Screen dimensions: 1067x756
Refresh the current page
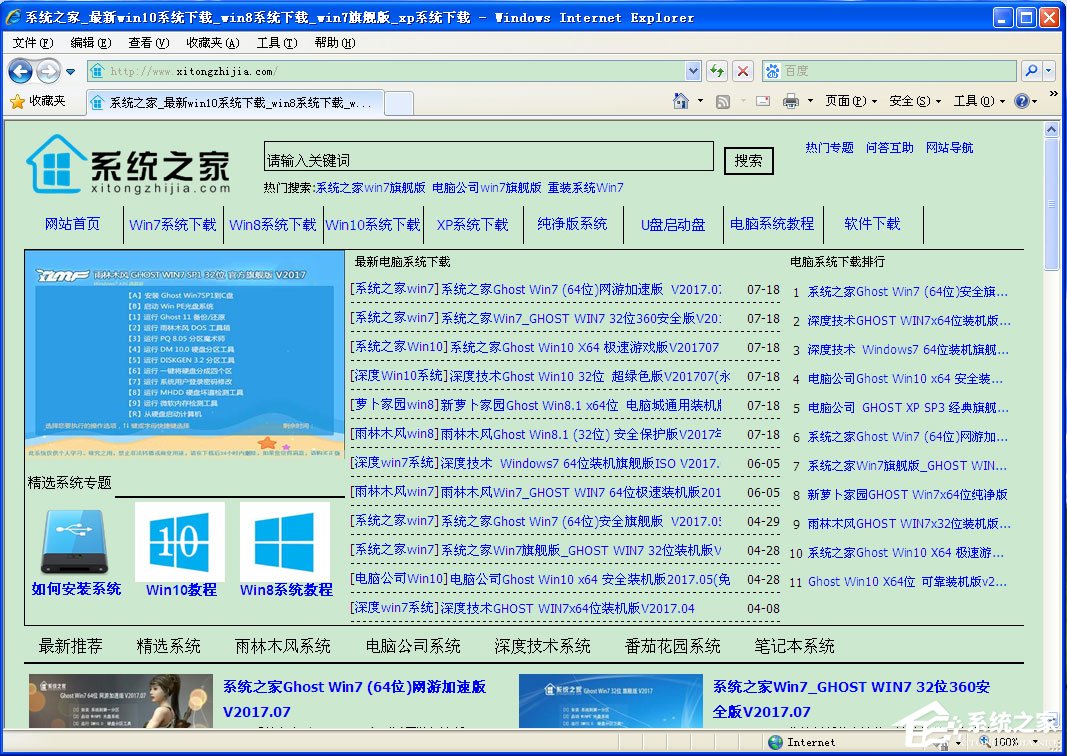[717, 72]
